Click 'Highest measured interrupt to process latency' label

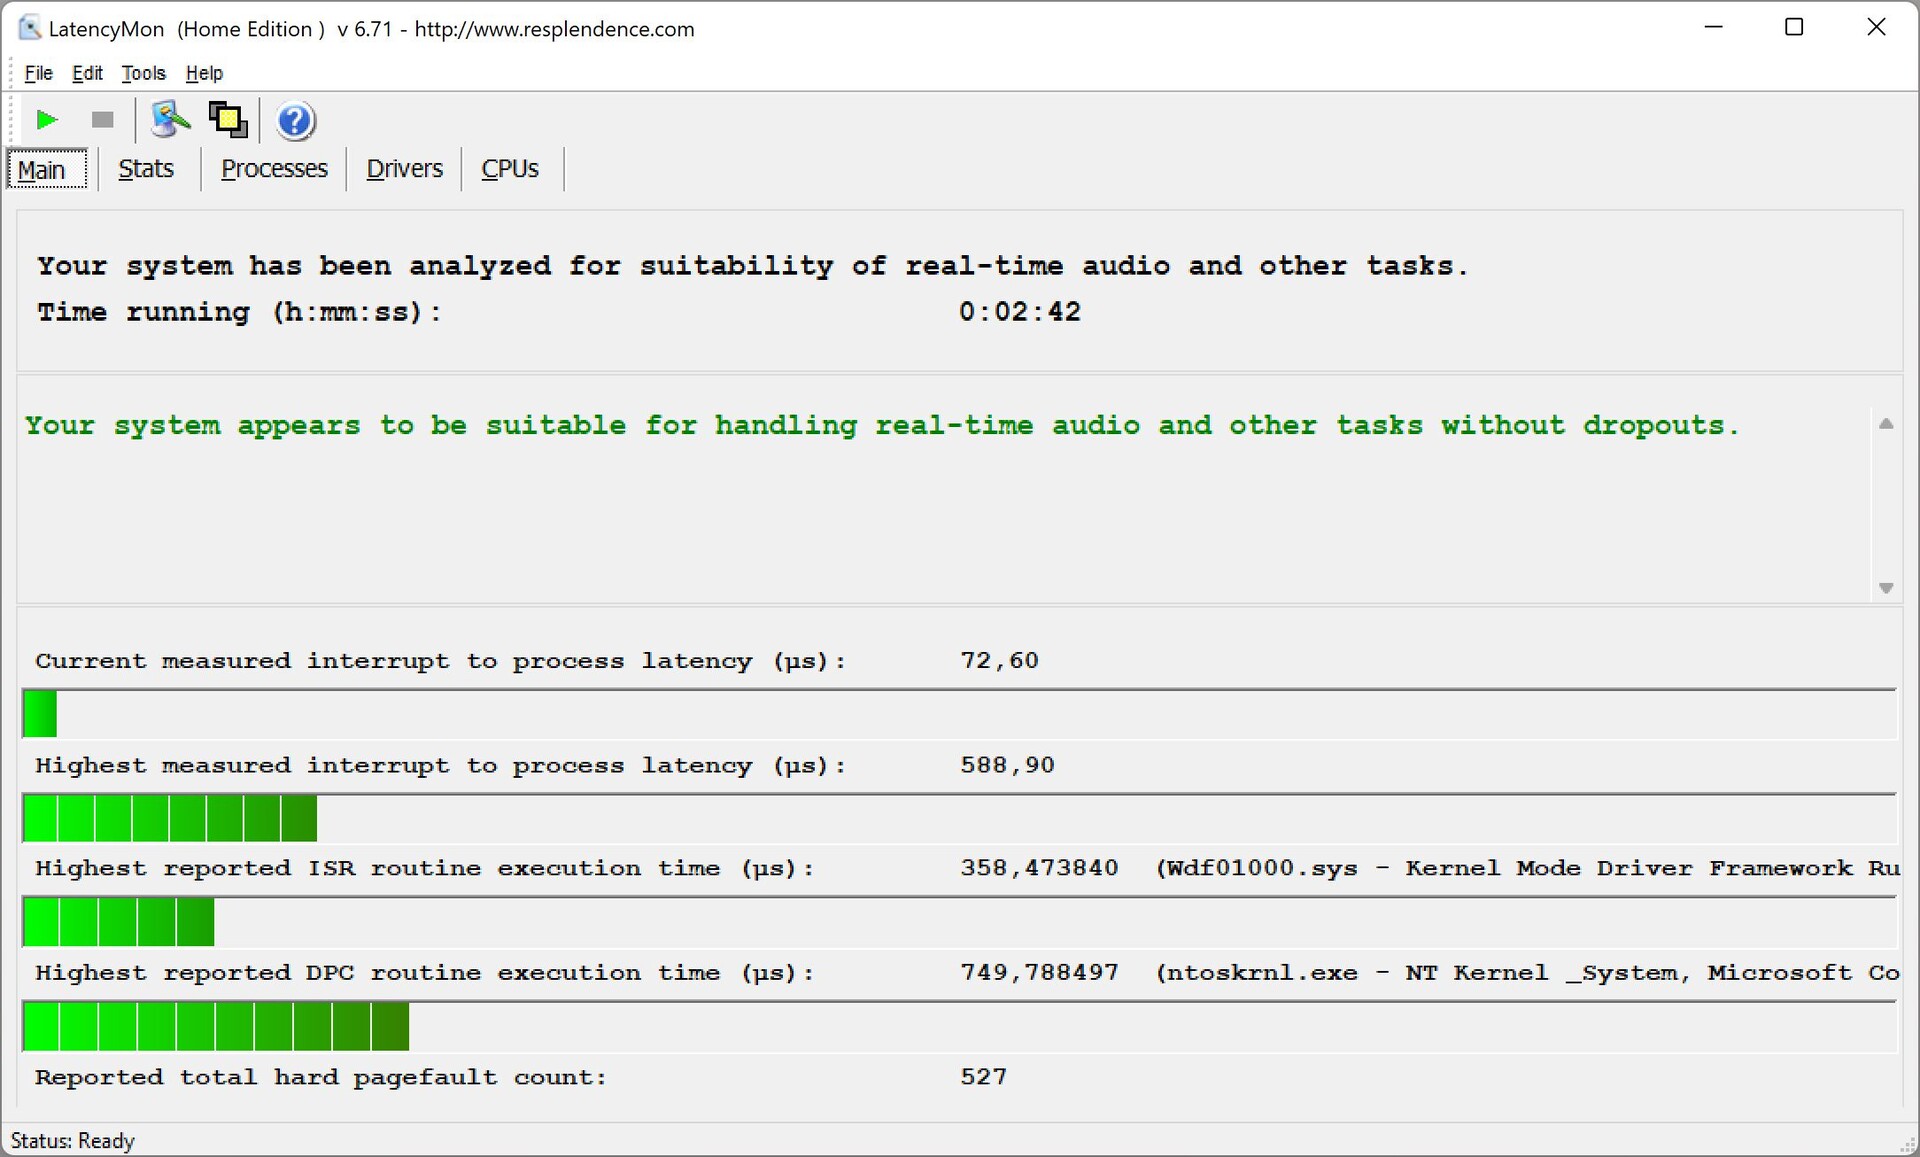(x=440, y=765)
